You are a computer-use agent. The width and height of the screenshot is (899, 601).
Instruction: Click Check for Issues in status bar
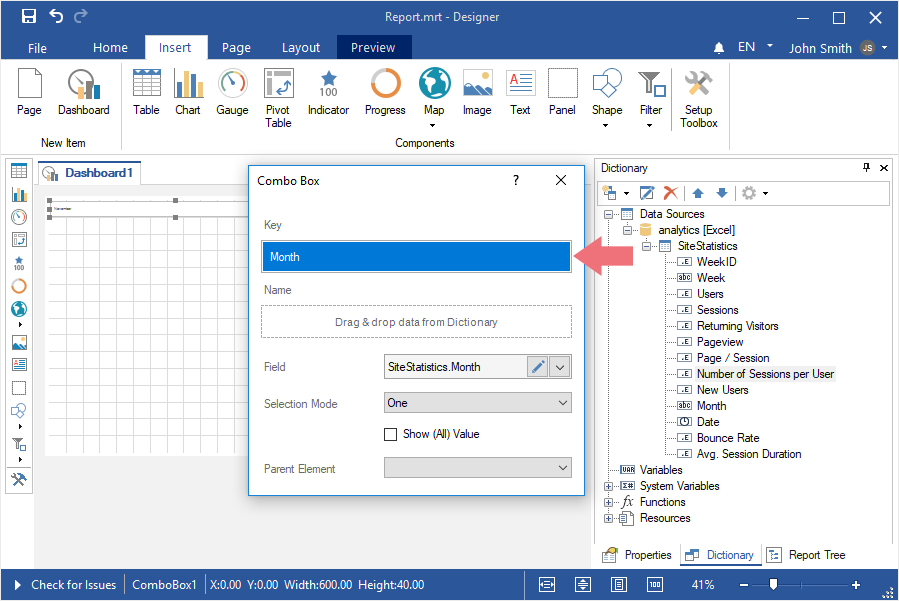[73, 585]
